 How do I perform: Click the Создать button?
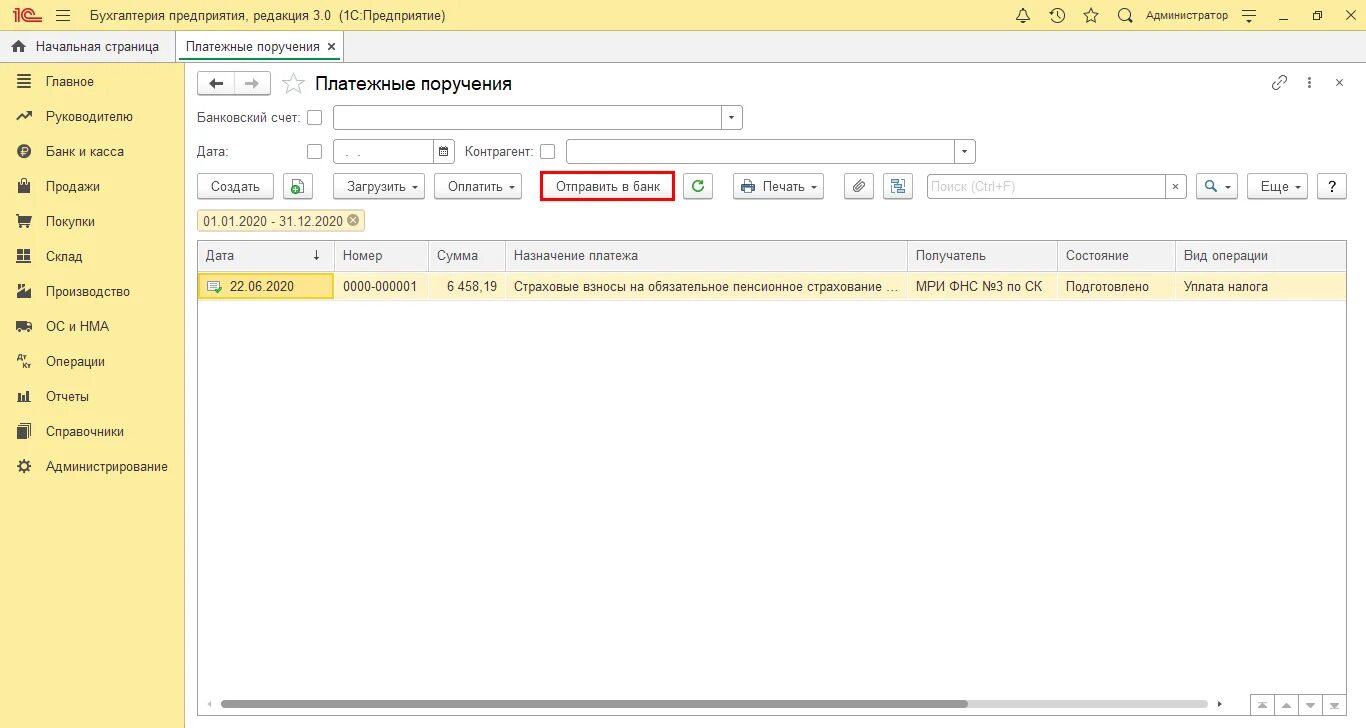coord(235,186)
